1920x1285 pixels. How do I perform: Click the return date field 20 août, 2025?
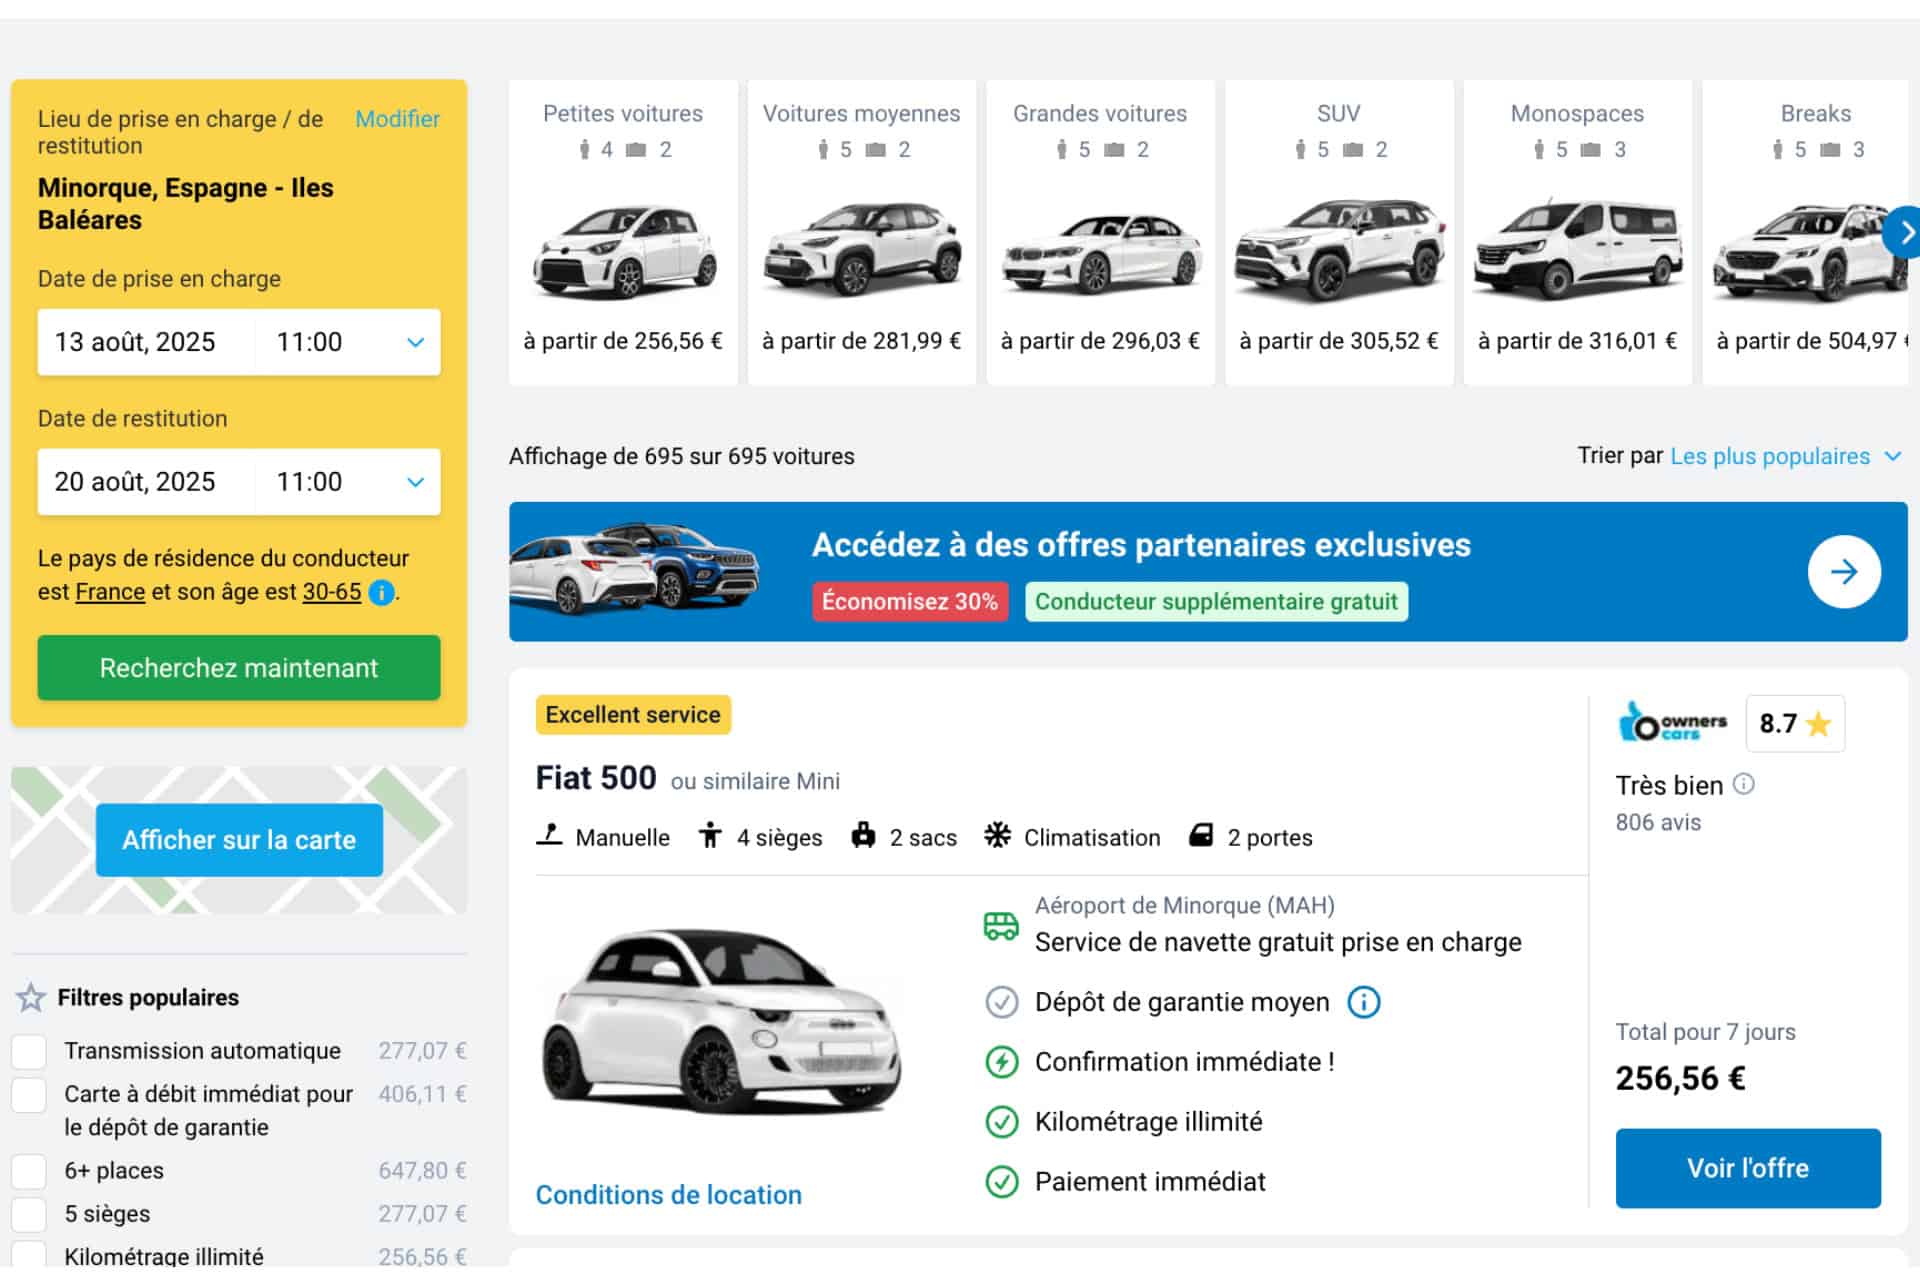146,482
